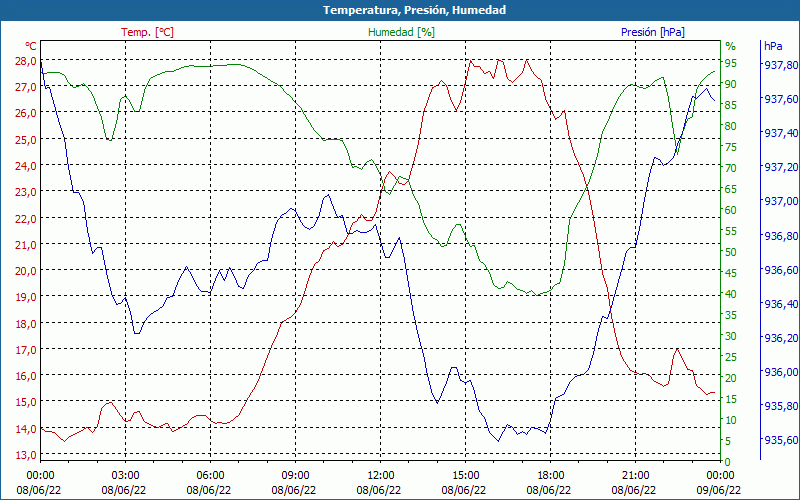Click the '13,0' temperature axis value
This screenshot has height=500, width=800.
pos(27,455)
